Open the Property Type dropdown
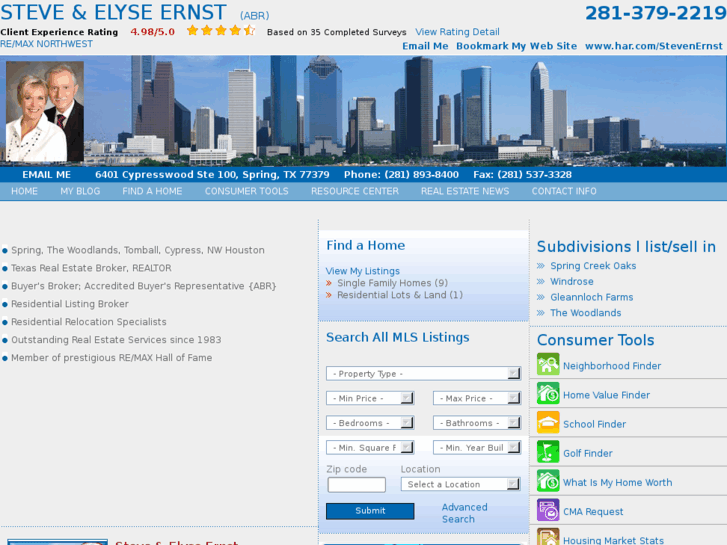The height and width of the screenshot is (545, 727). pos(423,373)
